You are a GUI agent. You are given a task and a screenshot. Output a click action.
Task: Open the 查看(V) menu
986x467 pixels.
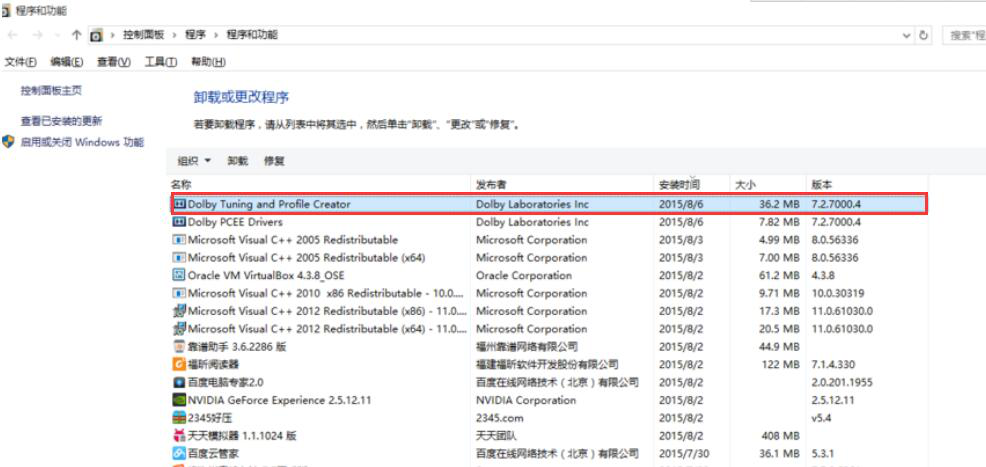pyautogui.click(x=114, y=62)
